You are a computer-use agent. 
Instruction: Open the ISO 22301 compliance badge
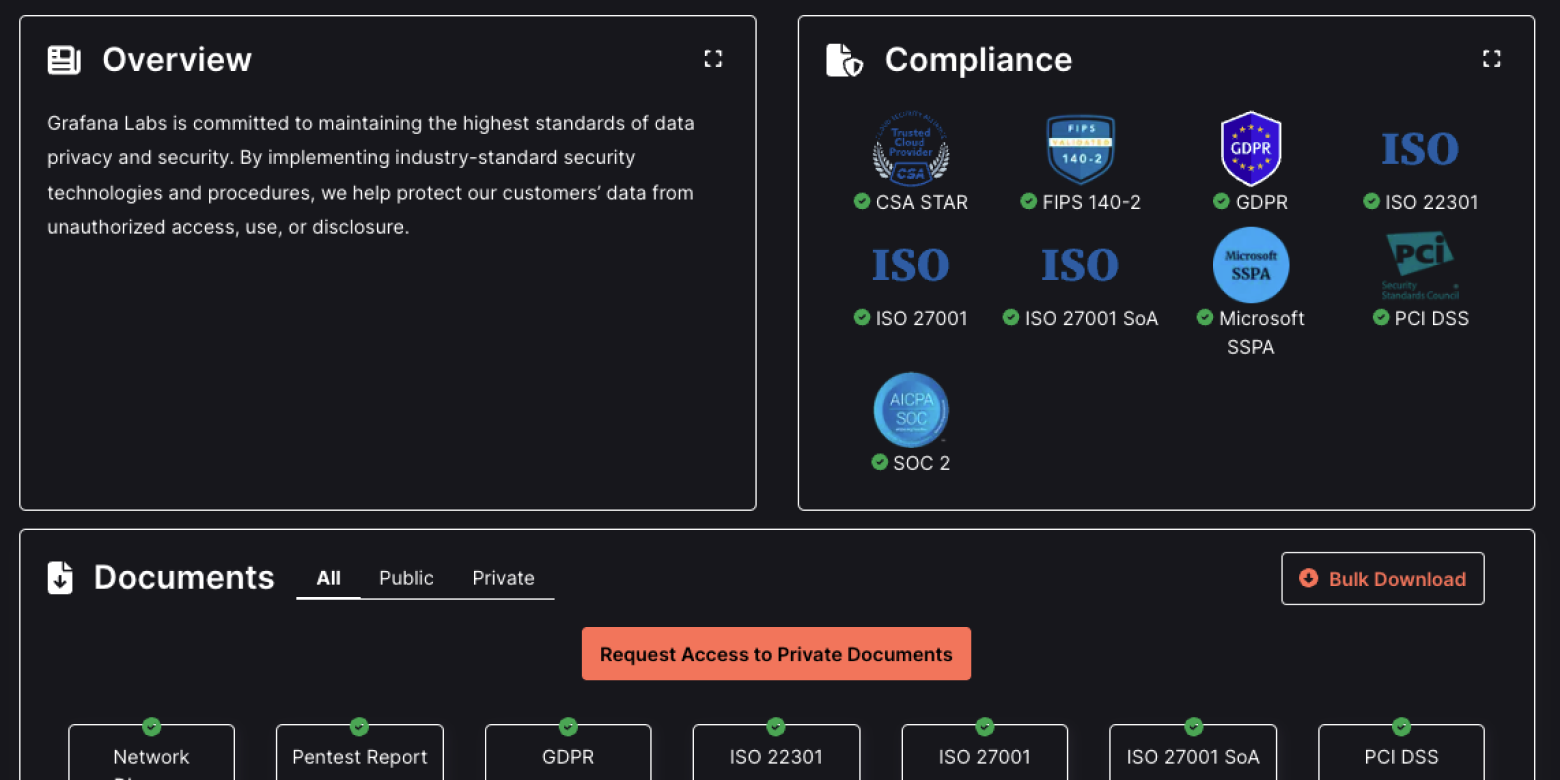click(x=1421, y=150)
